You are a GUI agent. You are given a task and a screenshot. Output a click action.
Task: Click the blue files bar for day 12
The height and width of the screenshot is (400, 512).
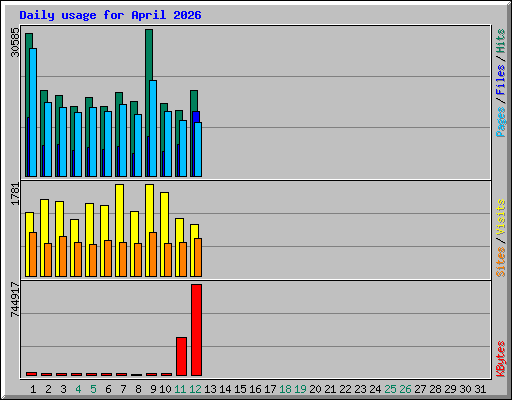[196, 117]
